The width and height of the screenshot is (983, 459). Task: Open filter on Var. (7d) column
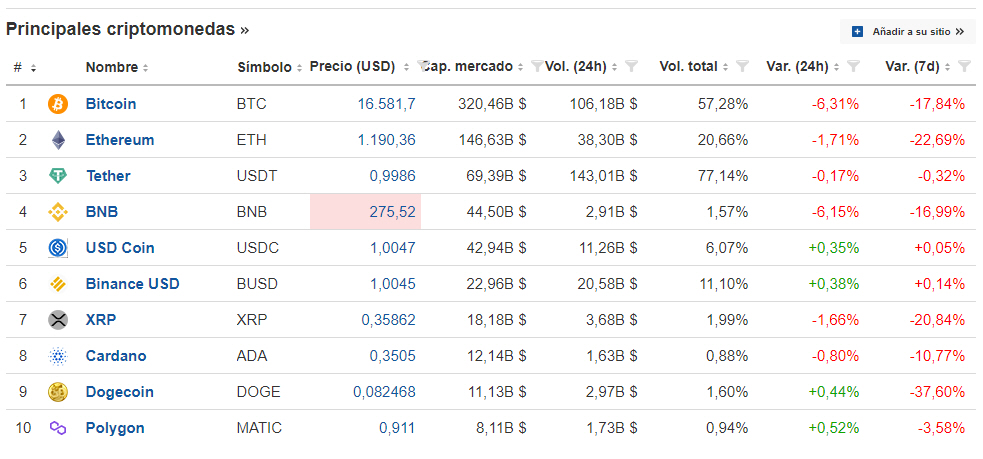[x=963, y=67]
